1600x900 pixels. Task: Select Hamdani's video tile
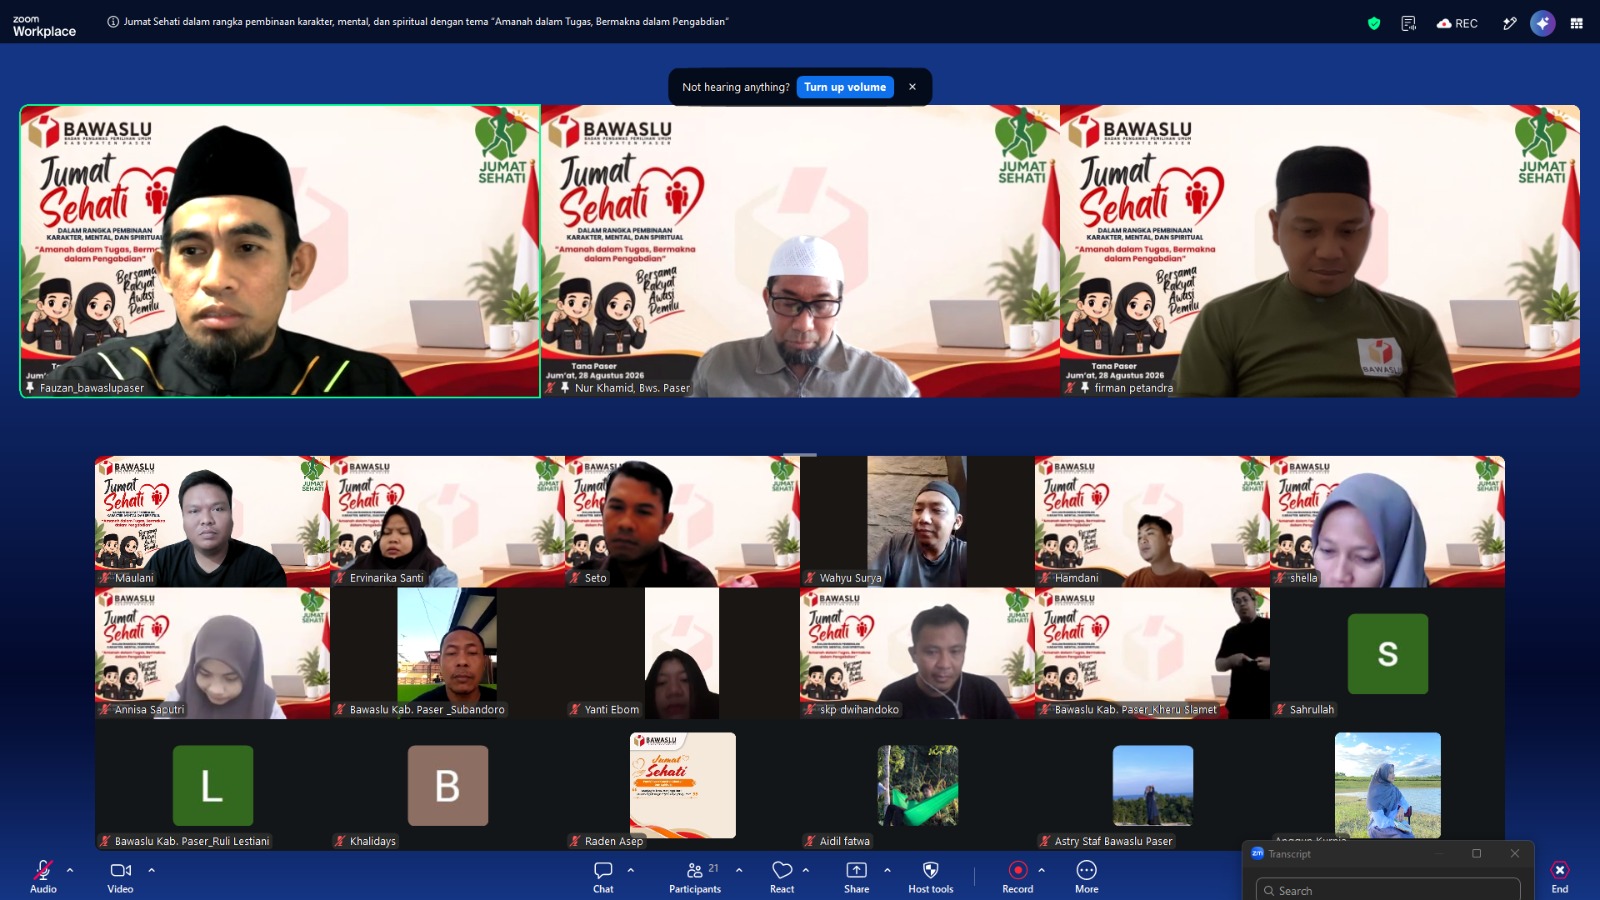[1152, 521]
